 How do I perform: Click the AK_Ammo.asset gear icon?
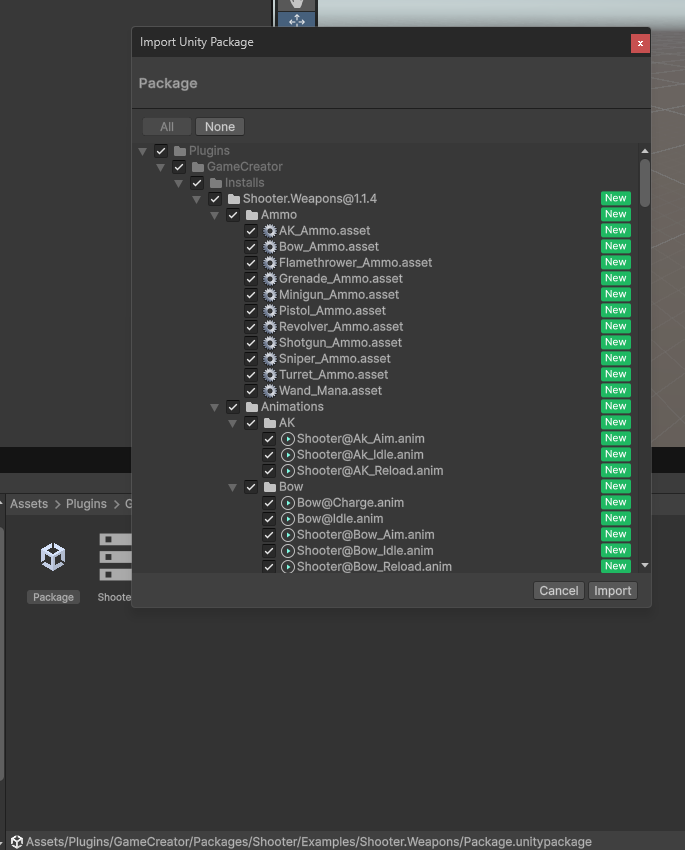(x=270, y=231)
